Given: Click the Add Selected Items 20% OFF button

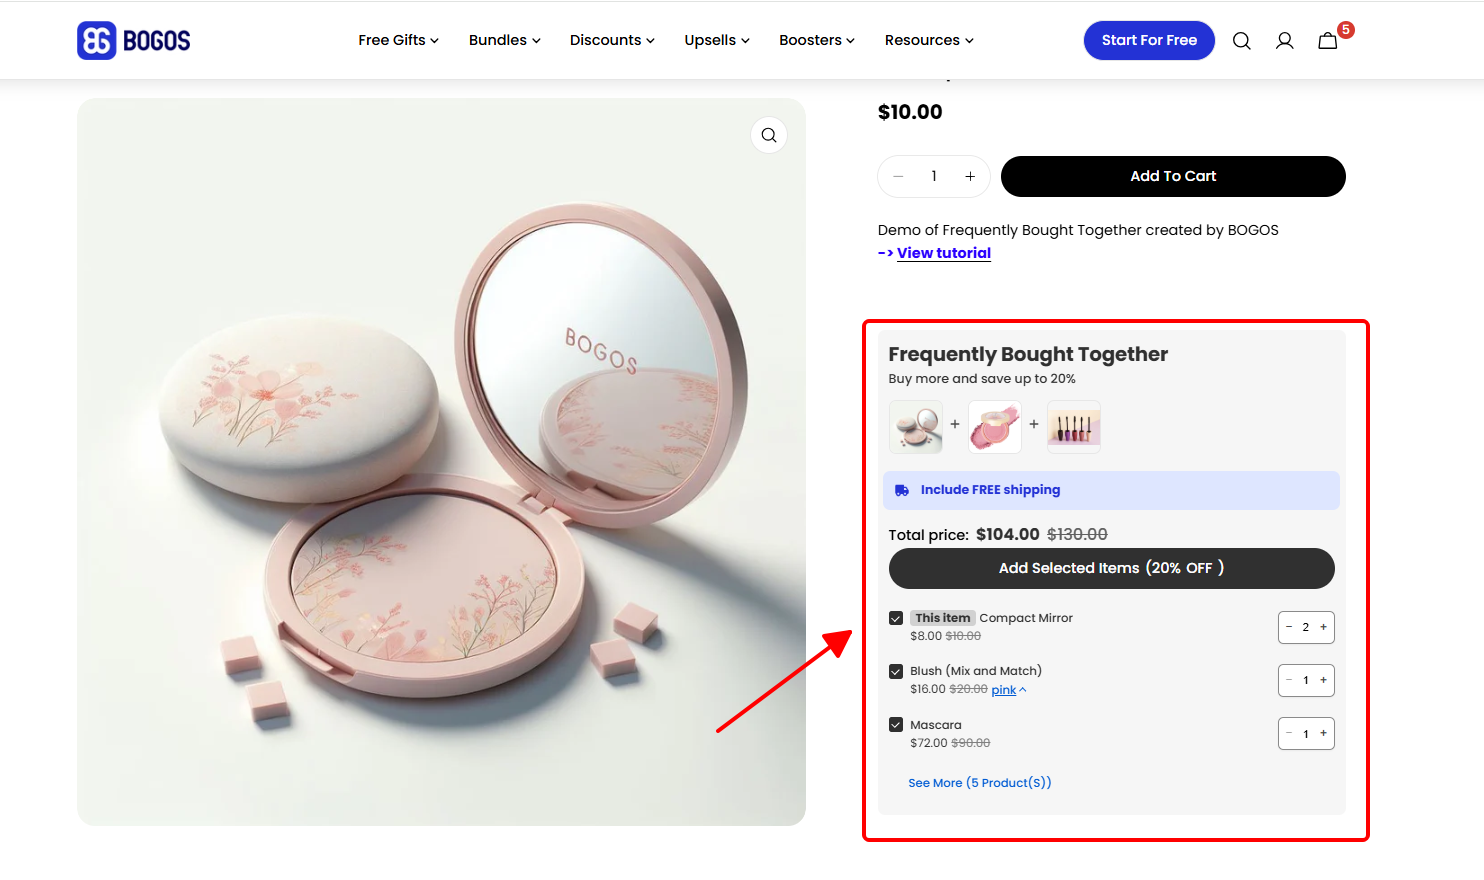Looking at the screenshot, I should point(1111,568).
